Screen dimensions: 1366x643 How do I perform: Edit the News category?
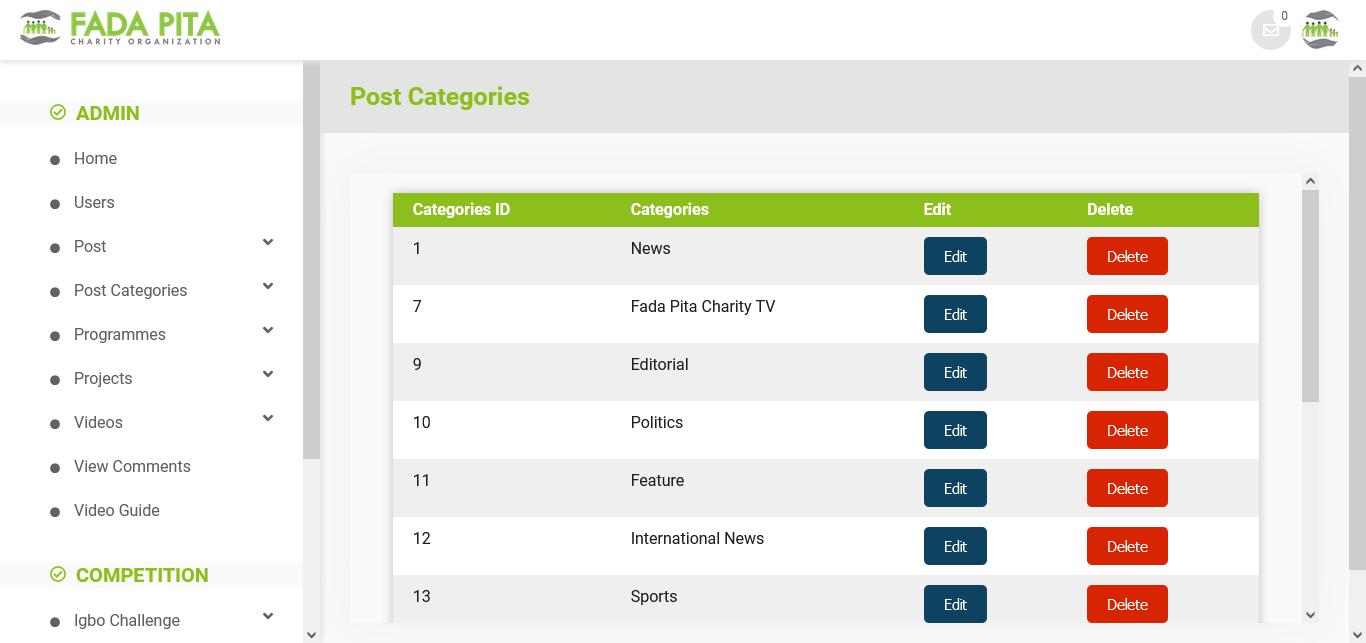coord(955,256)
